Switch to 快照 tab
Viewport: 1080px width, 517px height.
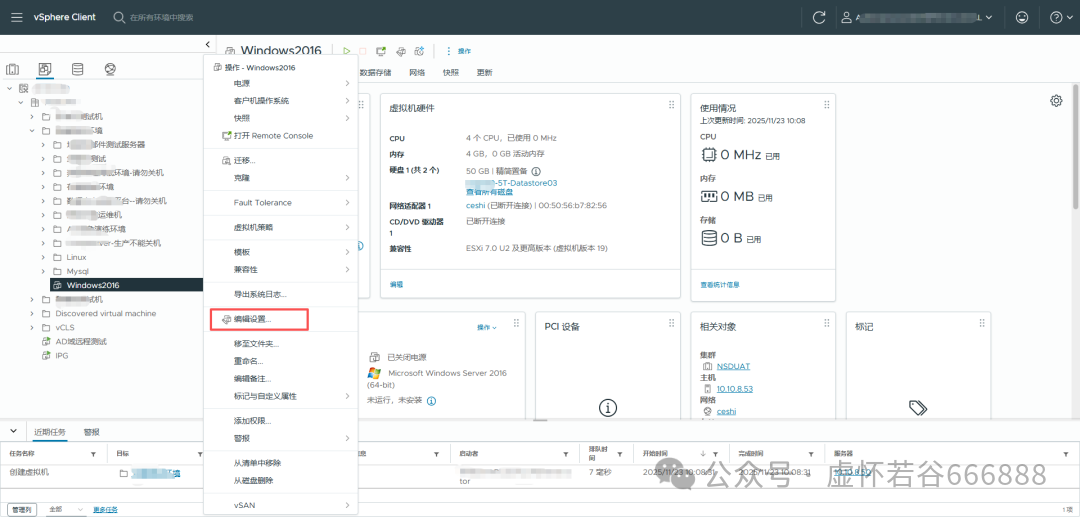450,72
